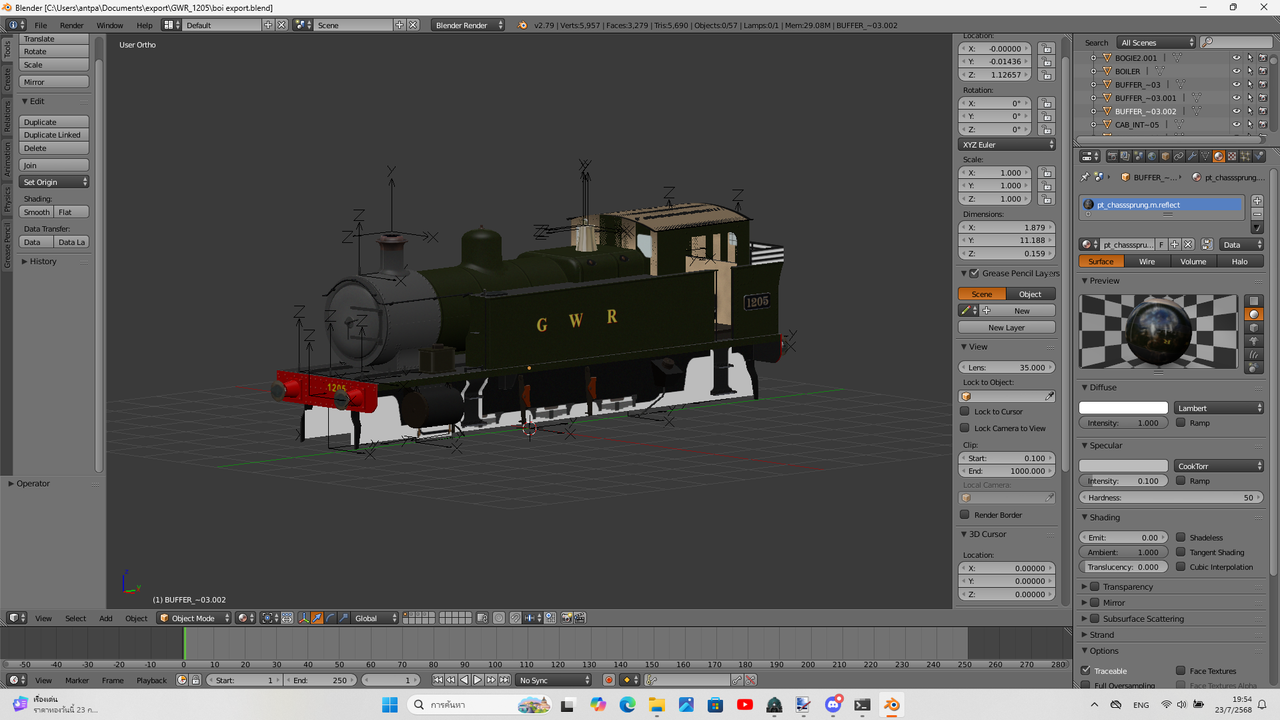Viewport: 1280px width, 720px height.
Task: Enable the rotate manipulator arc icon
Action: click(x=330, y=618)
